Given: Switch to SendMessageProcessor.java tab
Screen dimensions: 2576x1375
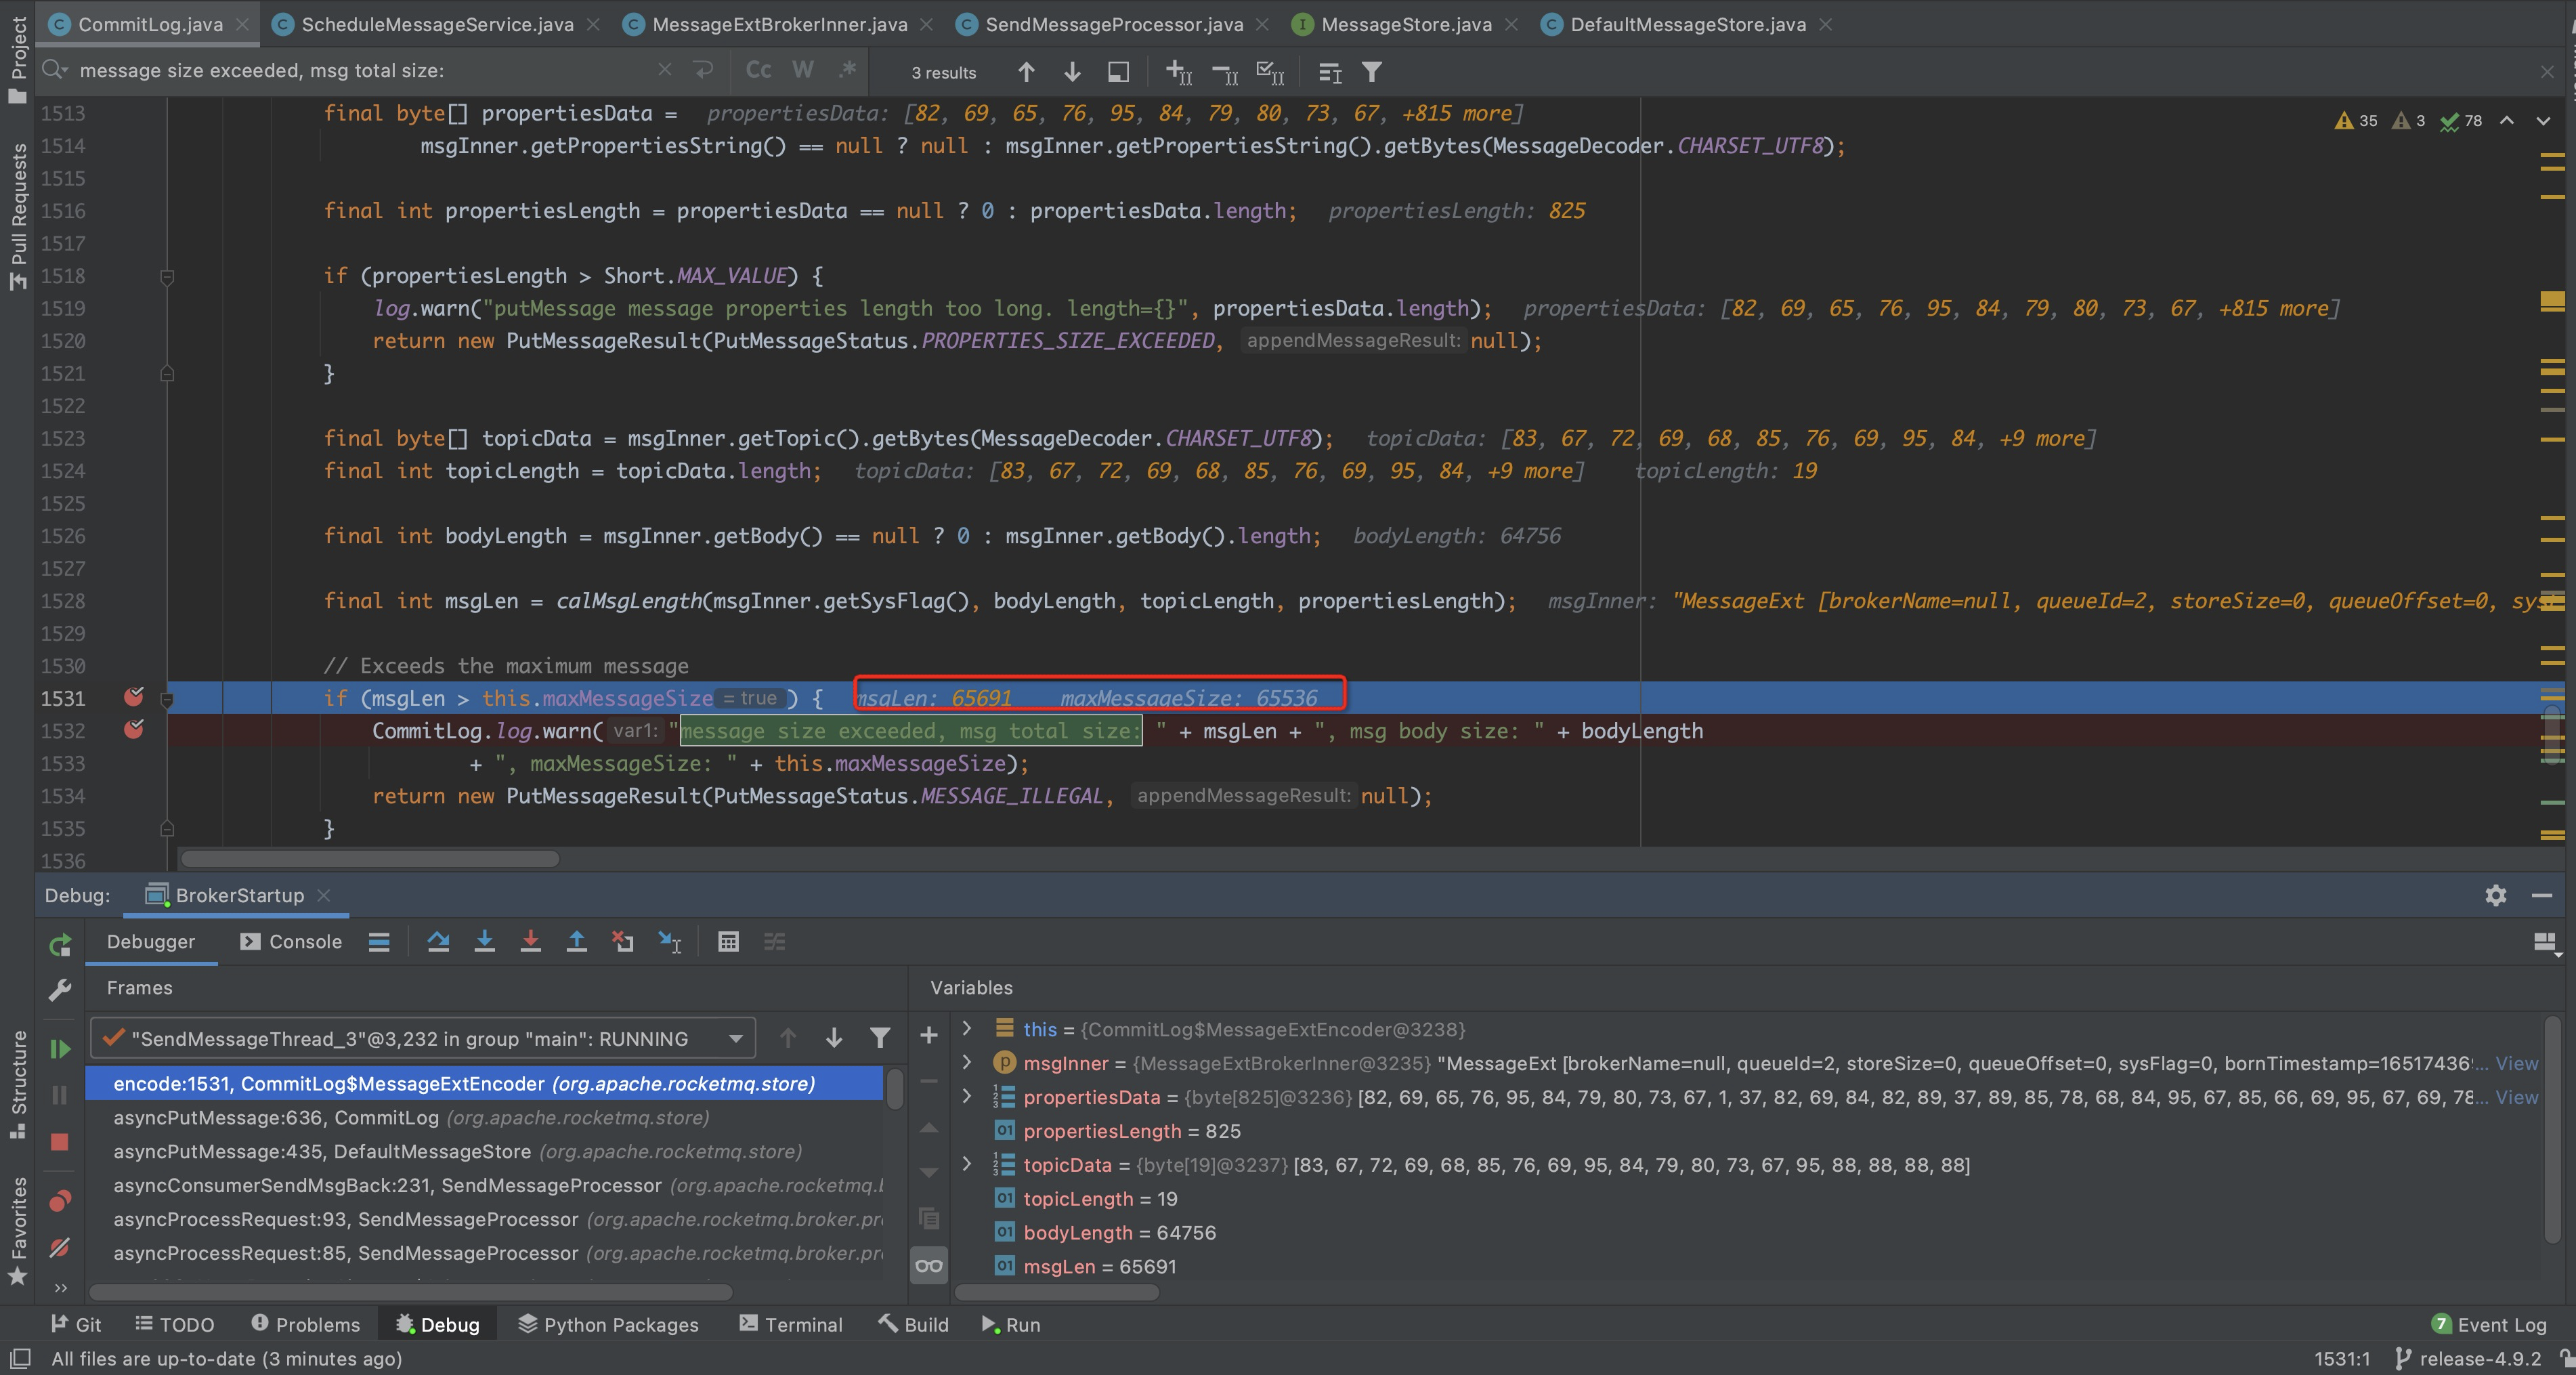Looking at the screenshot, I should click(1113, 24).
